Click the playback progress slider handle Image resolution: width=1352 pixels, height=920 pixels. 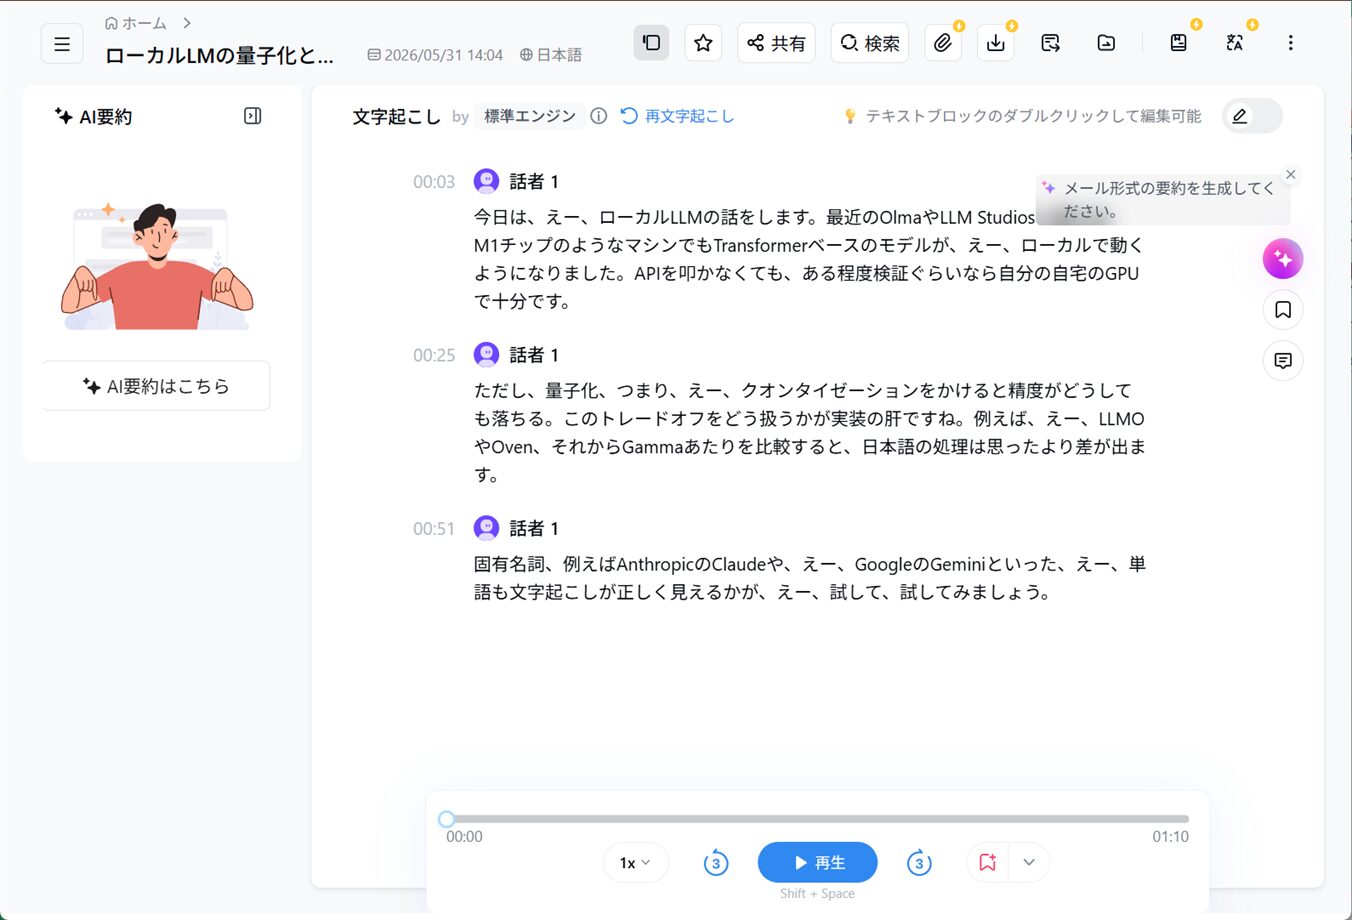tap(447, 819)
